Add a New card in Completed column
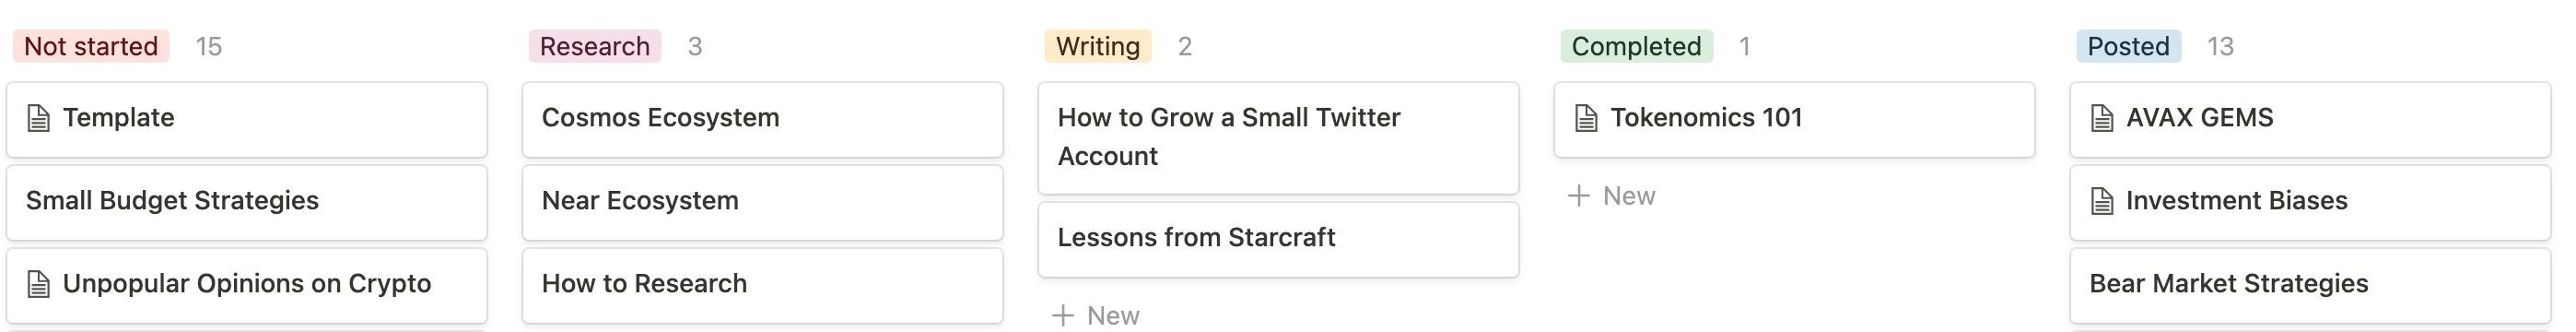This screenshot has height=332, width=2576. pyautogui.click(x=1612, y=196)
